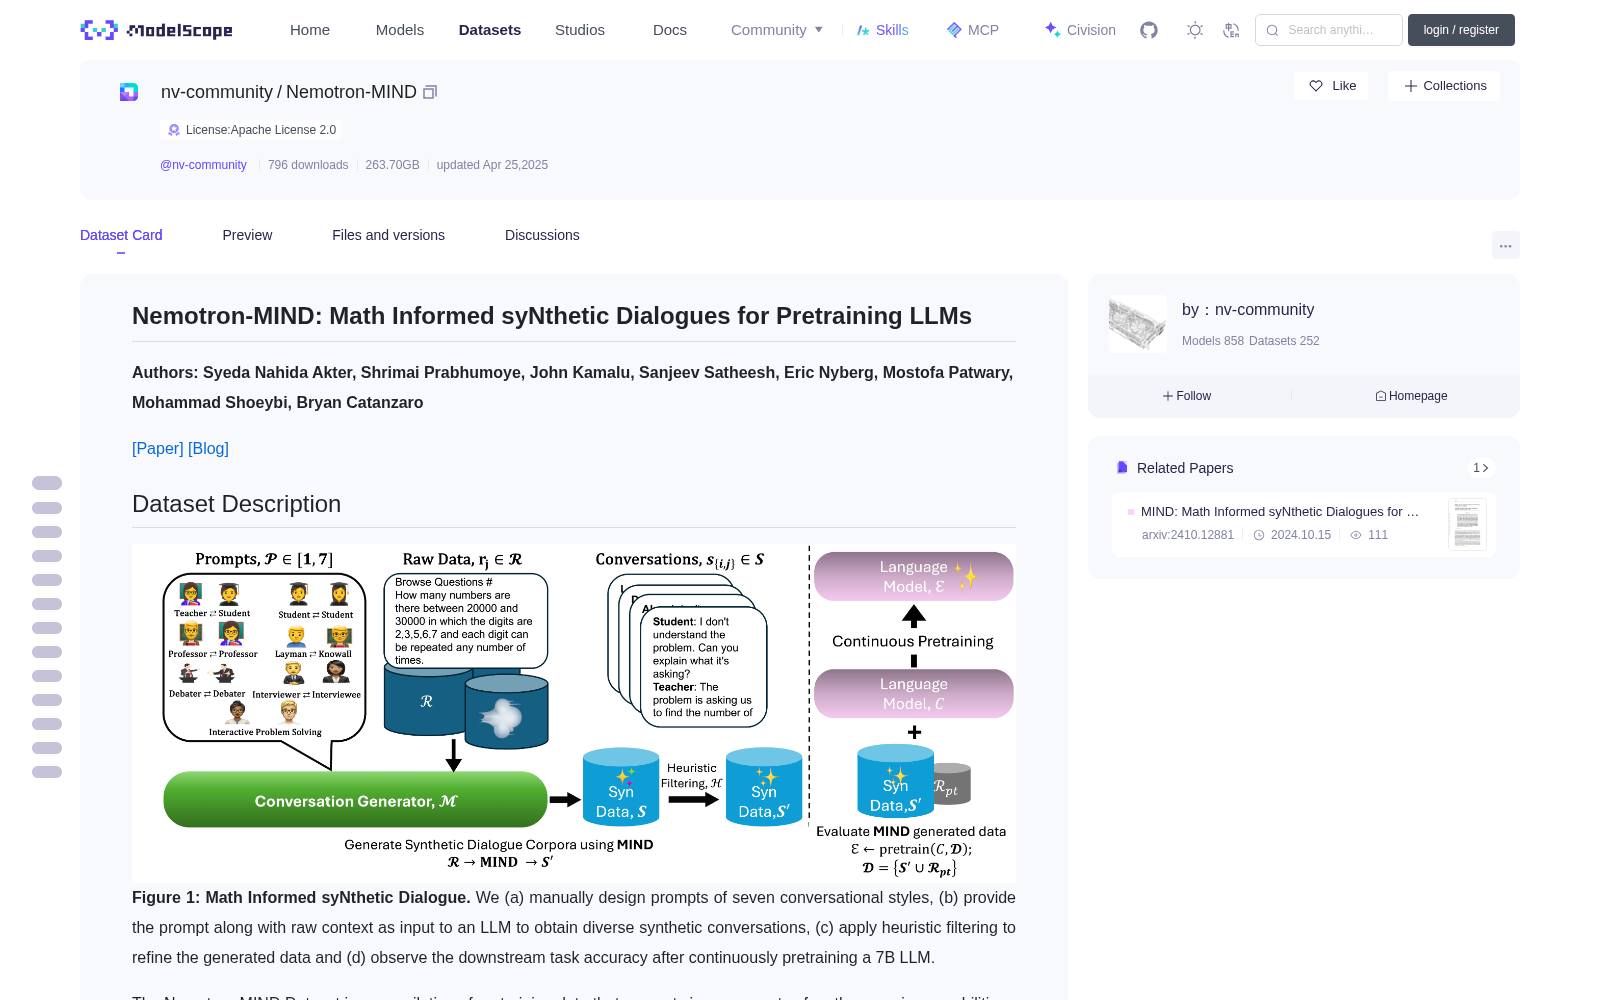Switch language with the translate icon

(1231, 30)
